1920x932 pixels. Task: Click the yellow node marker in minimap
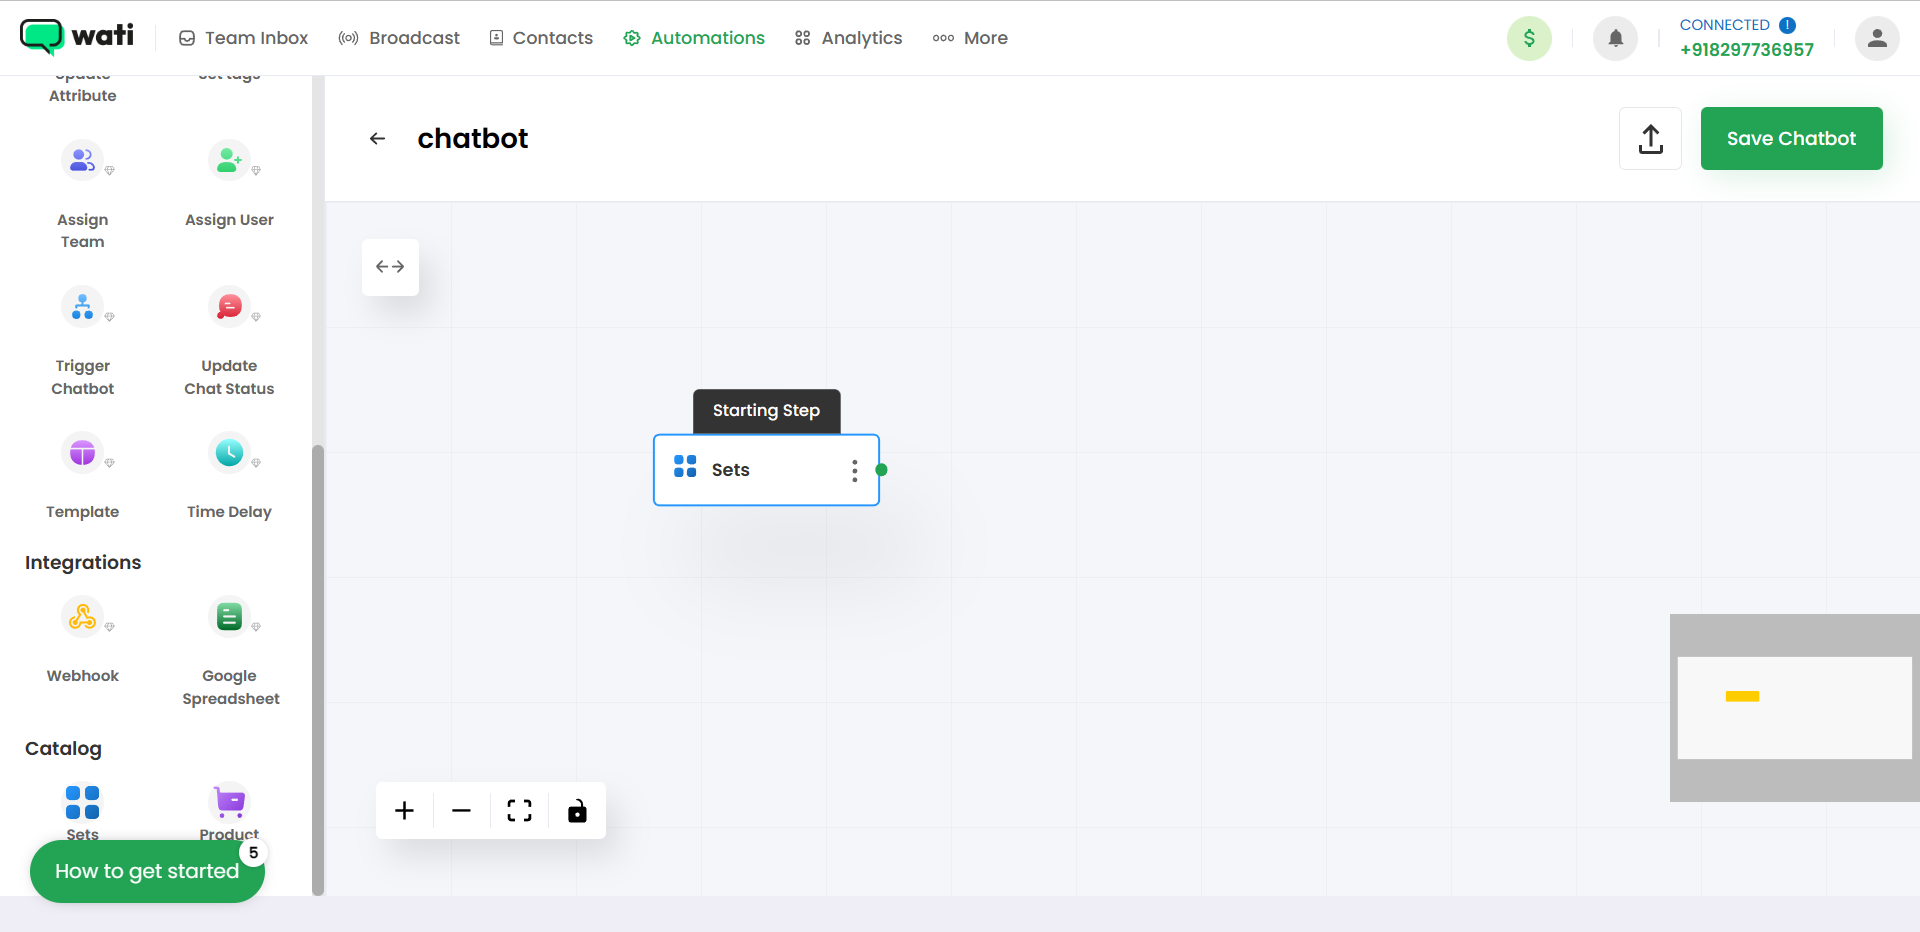pos(1742,696)
